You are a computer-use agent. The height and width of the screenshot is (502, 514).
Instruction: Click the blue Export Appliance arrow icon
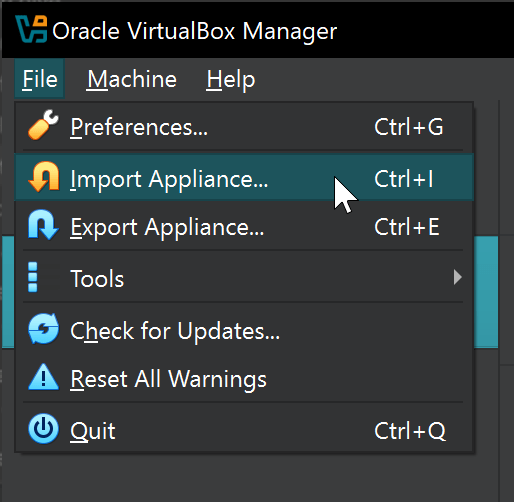point(43,225)
